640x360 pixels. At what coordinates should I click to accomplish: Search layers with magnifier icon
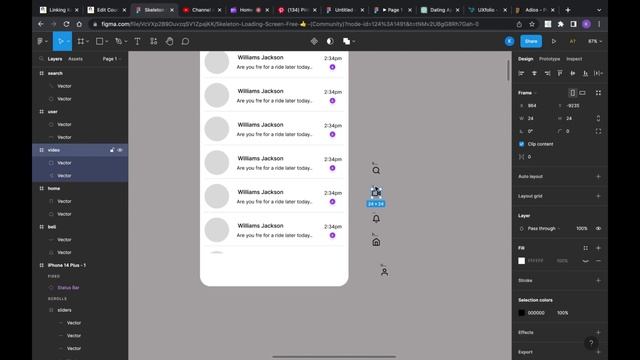click(41, 59)
